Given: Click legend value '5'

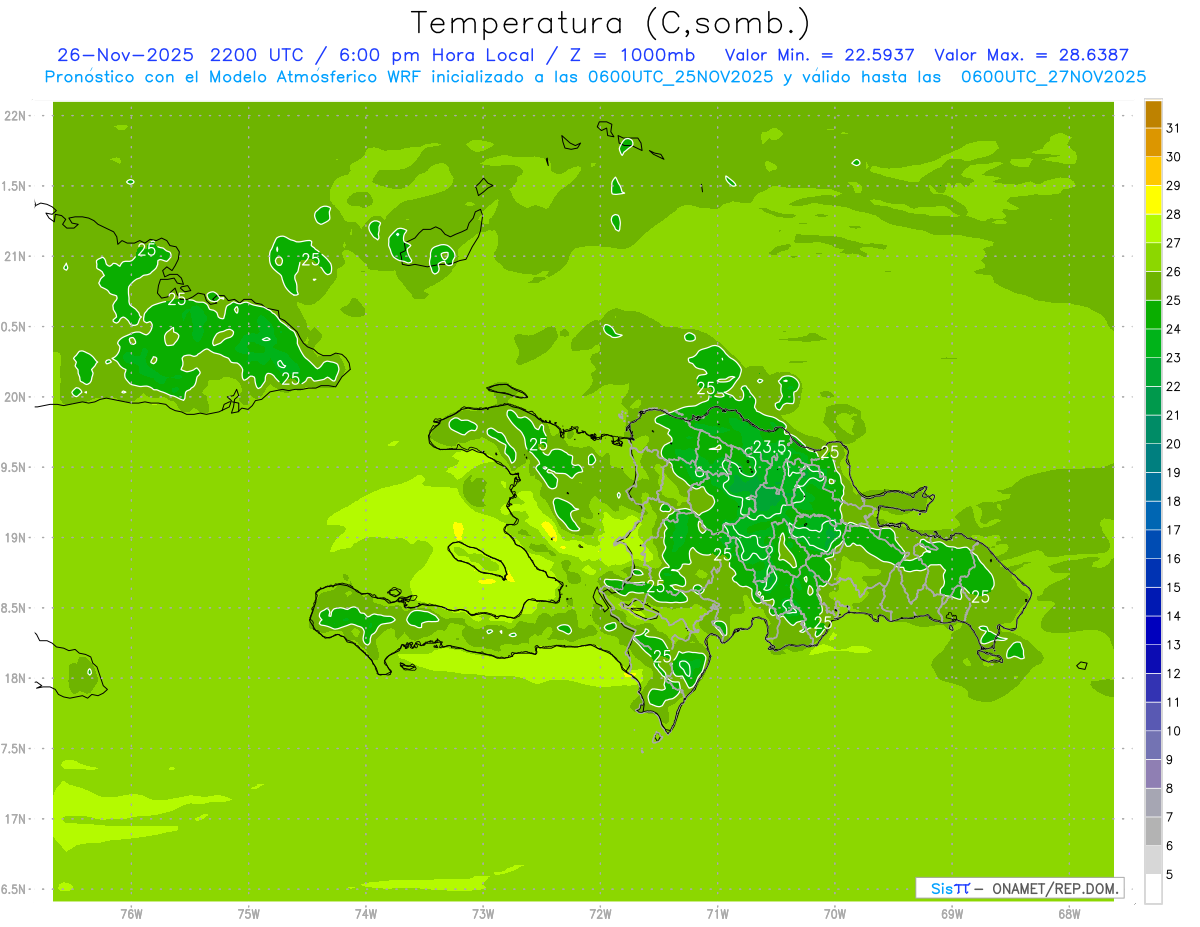Looking at the screenshot, I should (1170, 875).
